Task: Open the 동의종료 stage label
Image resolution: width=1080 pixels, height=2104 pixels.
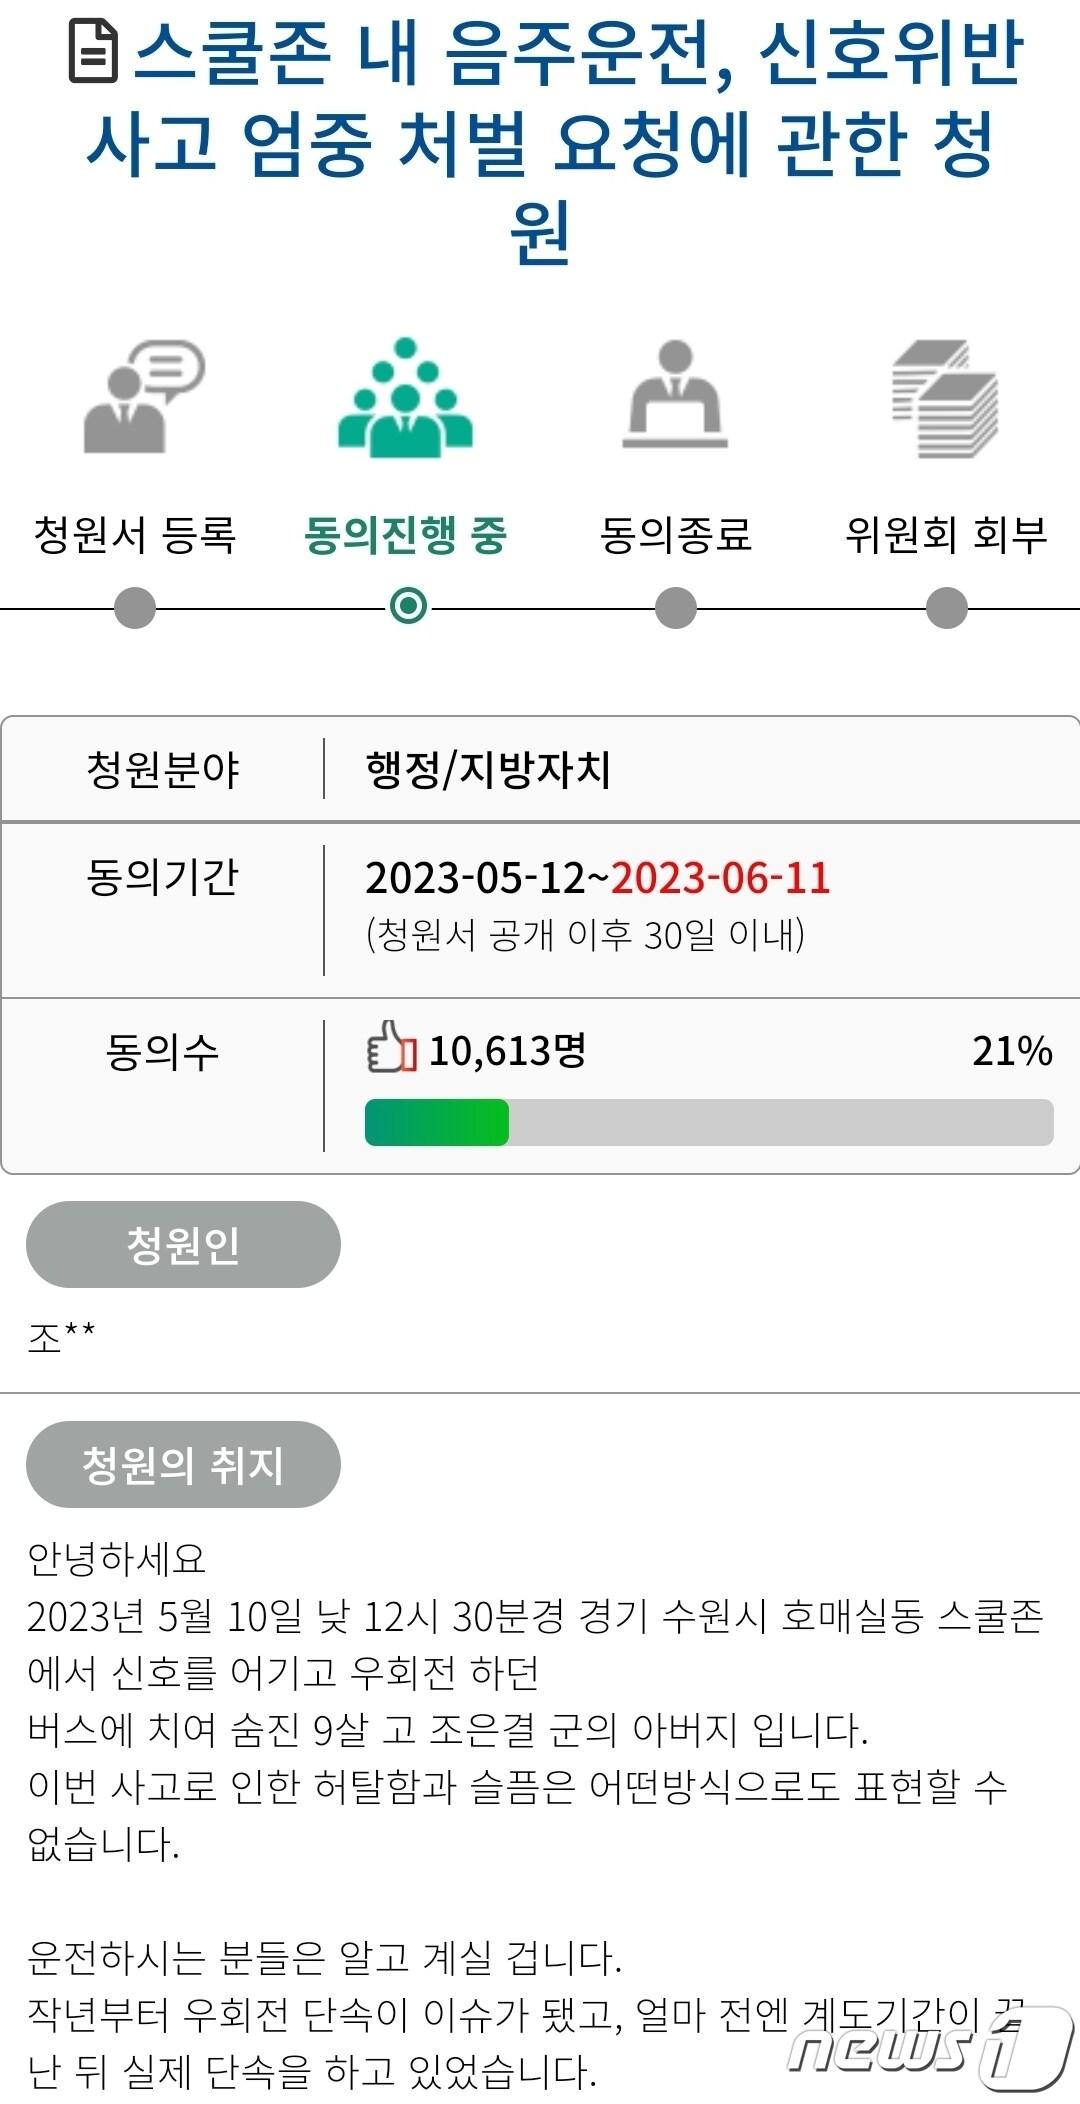Action: point(676,534)
